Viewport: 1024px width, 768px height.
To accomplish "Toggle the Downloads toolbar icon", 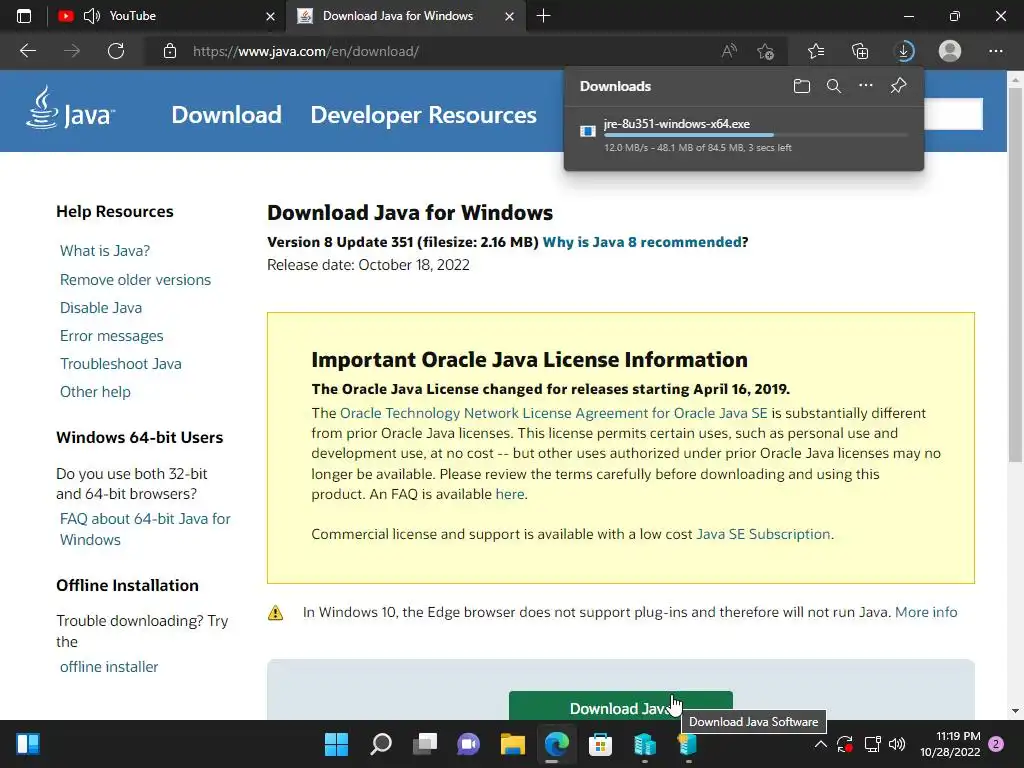I will coord(904,51).
